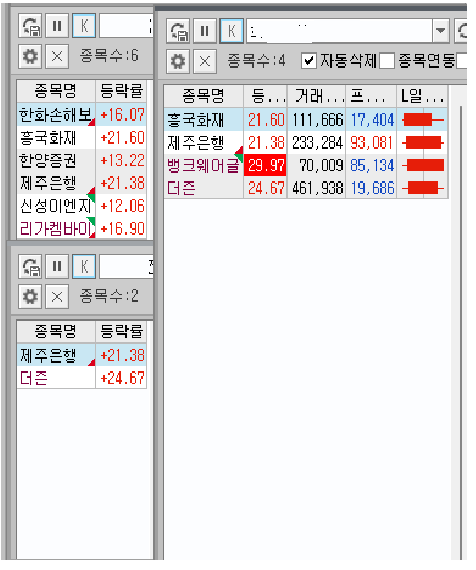476x570 pixels.
Task: Click highlighted 29.97 rate cell
Action: (x=265, y=165)
